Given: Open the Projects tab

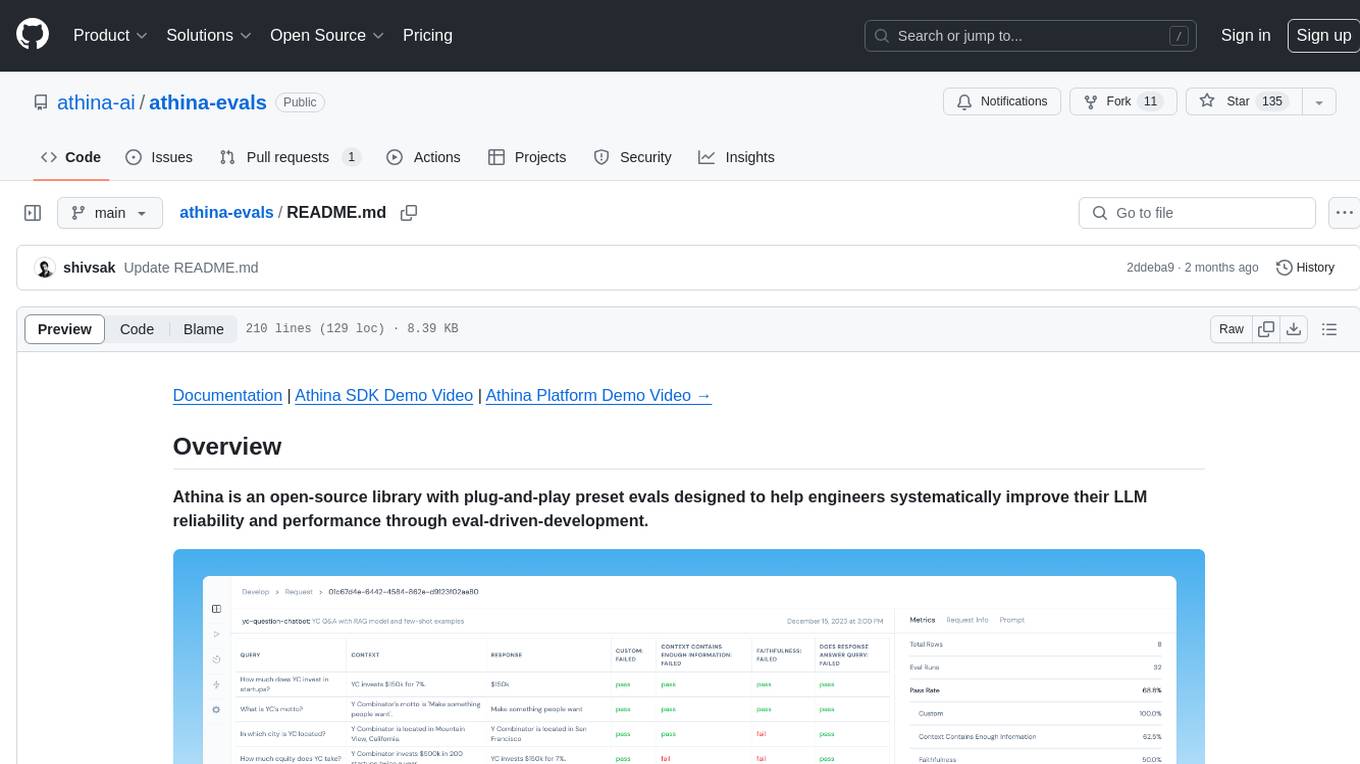Looking at the screenshot, I should click(527, 157).
